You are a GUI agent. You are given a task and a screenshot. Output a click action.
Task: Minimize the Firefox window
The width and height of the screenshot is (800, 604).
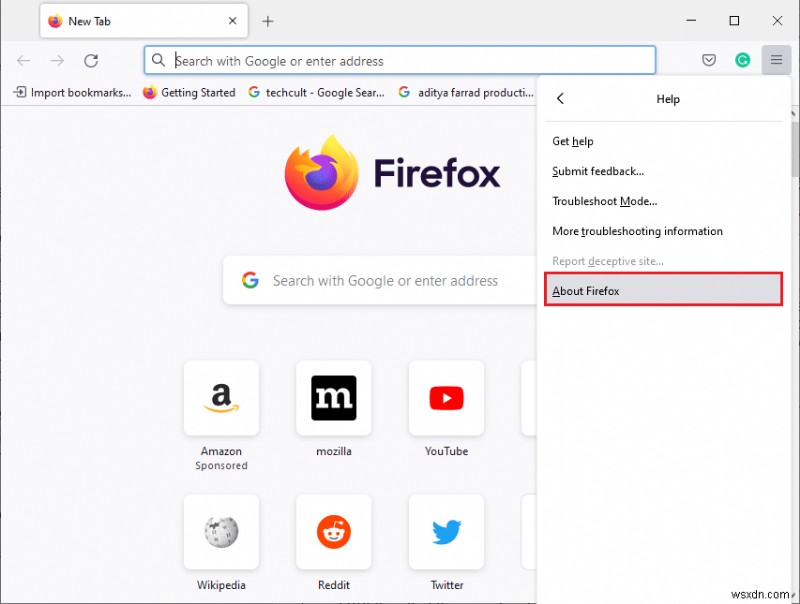691,20
